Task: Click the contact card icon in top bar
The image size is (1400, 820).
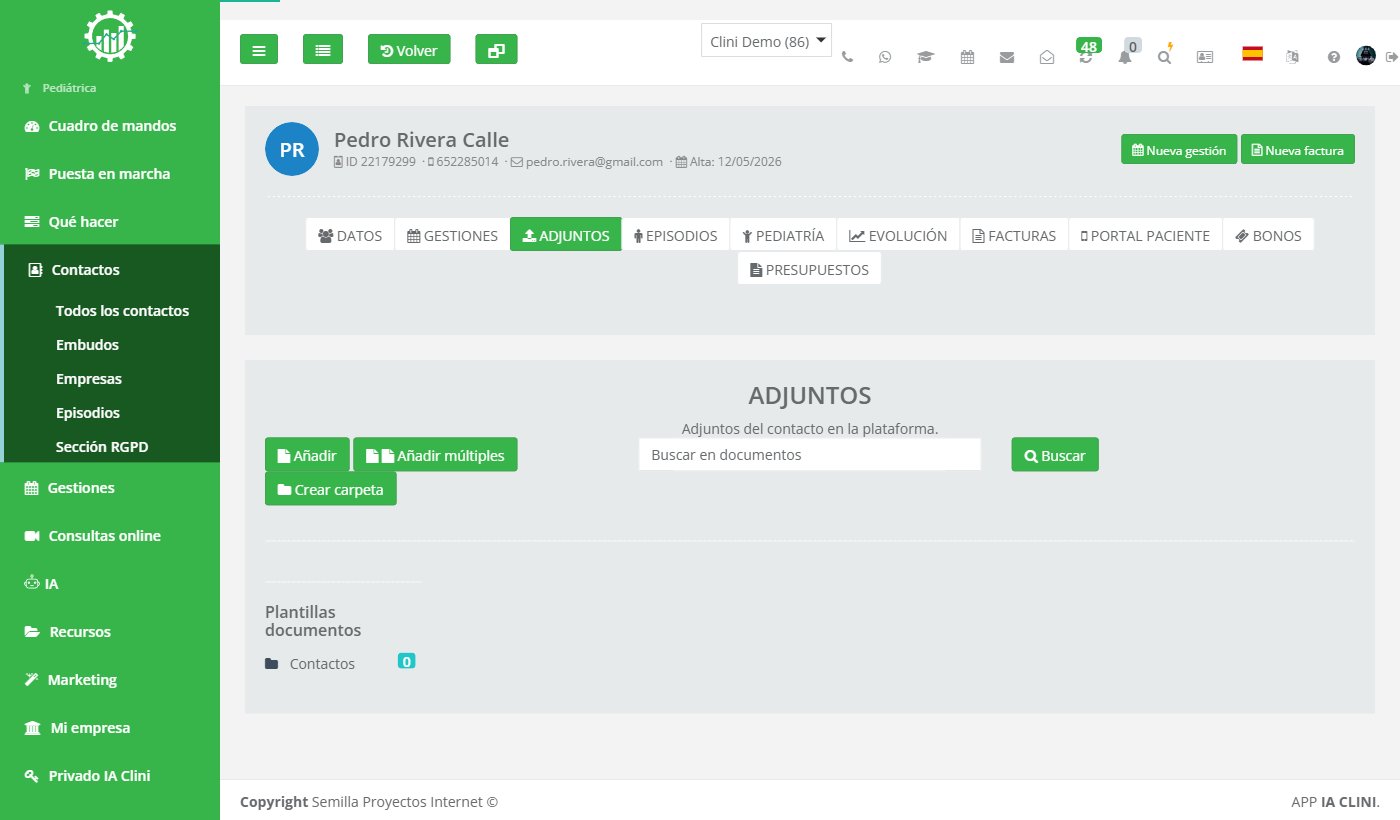Action: click(1205, 57)
